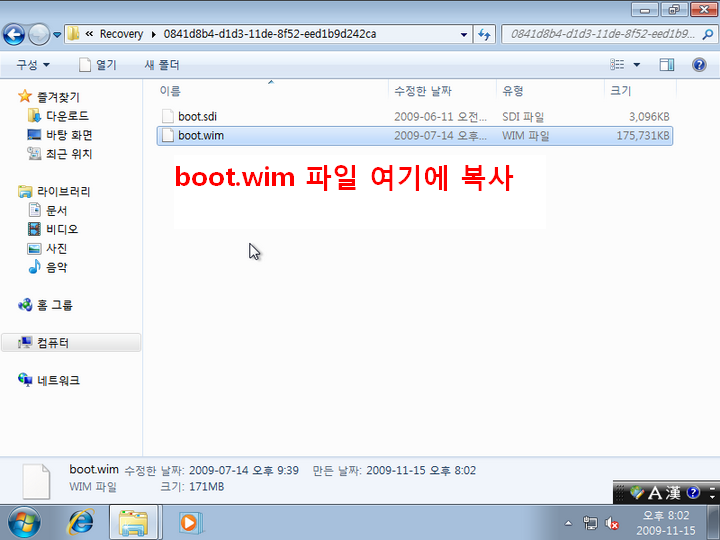Image resolution: width=720 pixels, height=540 pixels.
Task: Click the 열기 button
Action: click(x=98, y=65)
